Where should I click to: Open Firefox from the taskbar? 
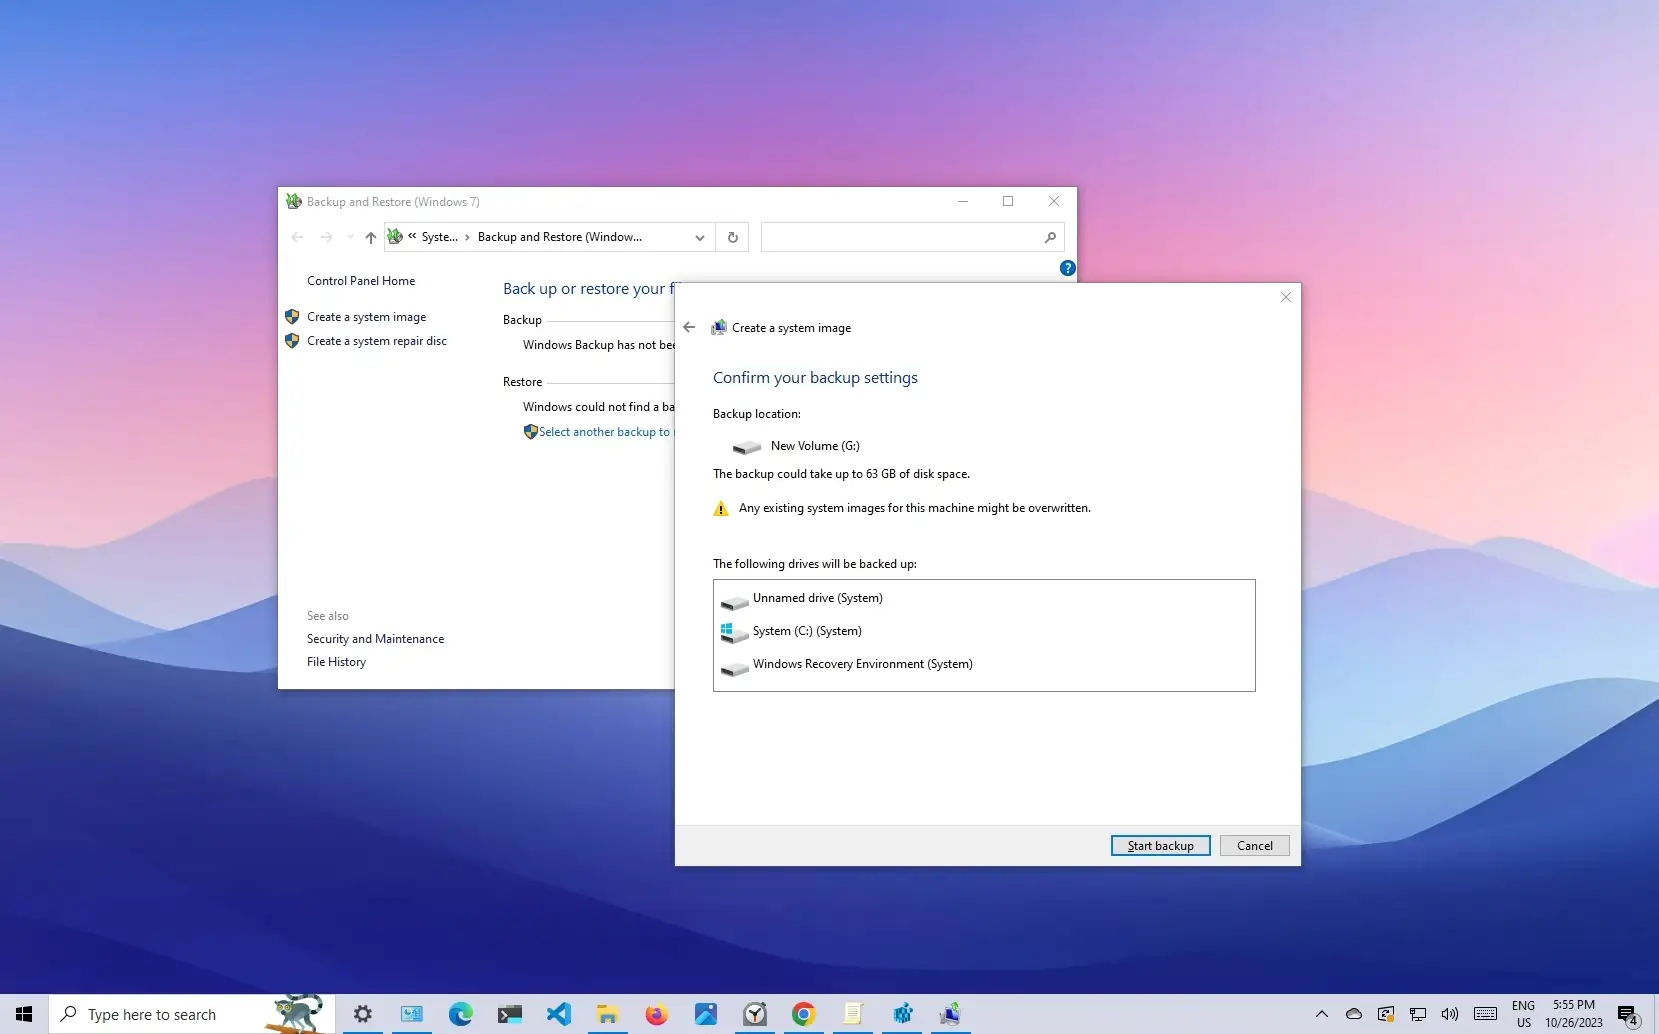[656, 1015]
